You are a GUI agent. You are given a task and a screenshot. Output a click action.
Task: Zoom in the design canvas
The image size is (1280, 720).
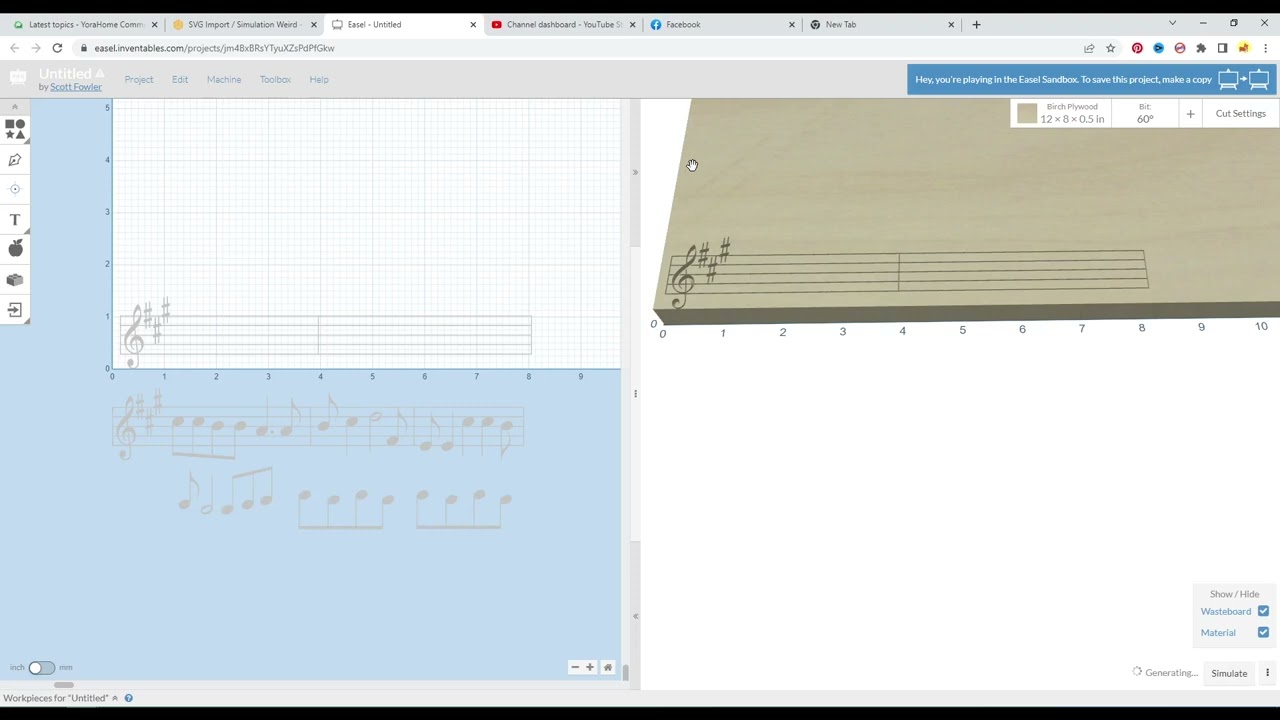click(x=590, y=668)
